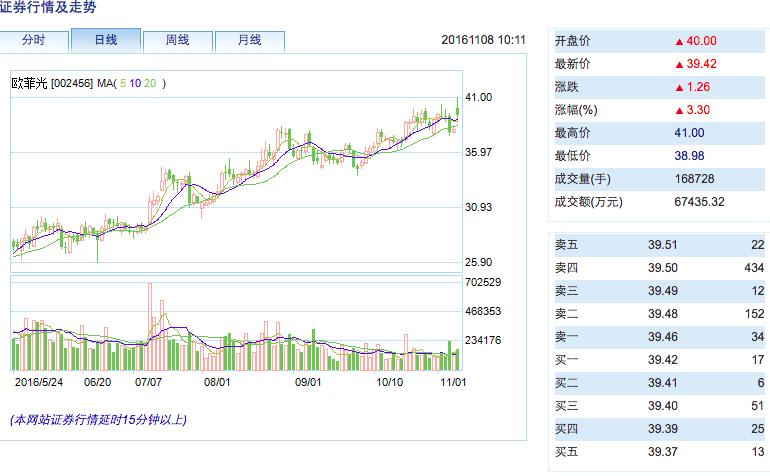Select the 日线 daily chart tab

(105, 40)
